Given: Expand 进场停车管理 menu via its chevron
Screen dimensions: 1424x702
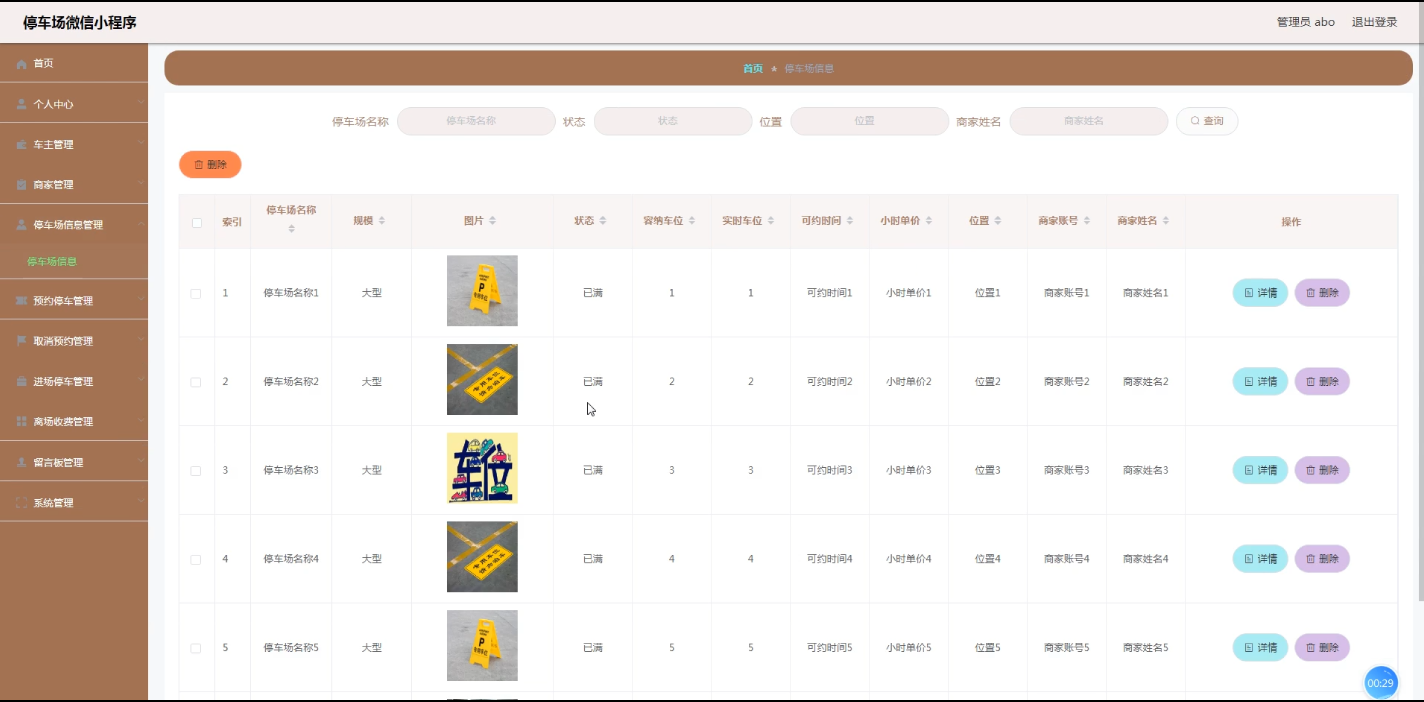Looking at the screenshot, I should pyautogui.click(x=141, y=381).
